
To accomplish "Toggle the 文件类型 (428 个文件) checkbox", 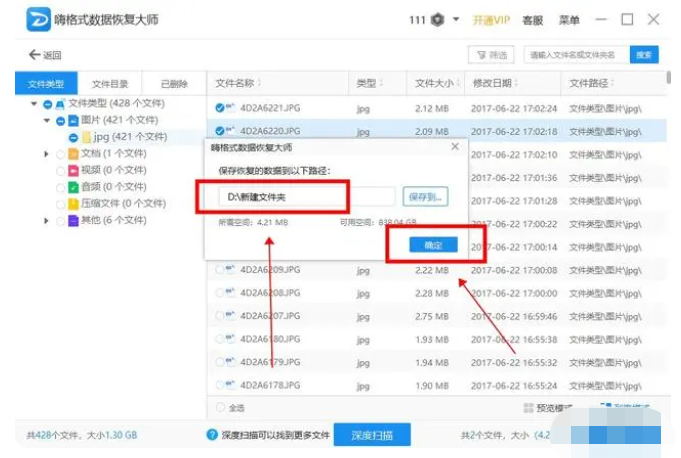I will tap(48, 104).
